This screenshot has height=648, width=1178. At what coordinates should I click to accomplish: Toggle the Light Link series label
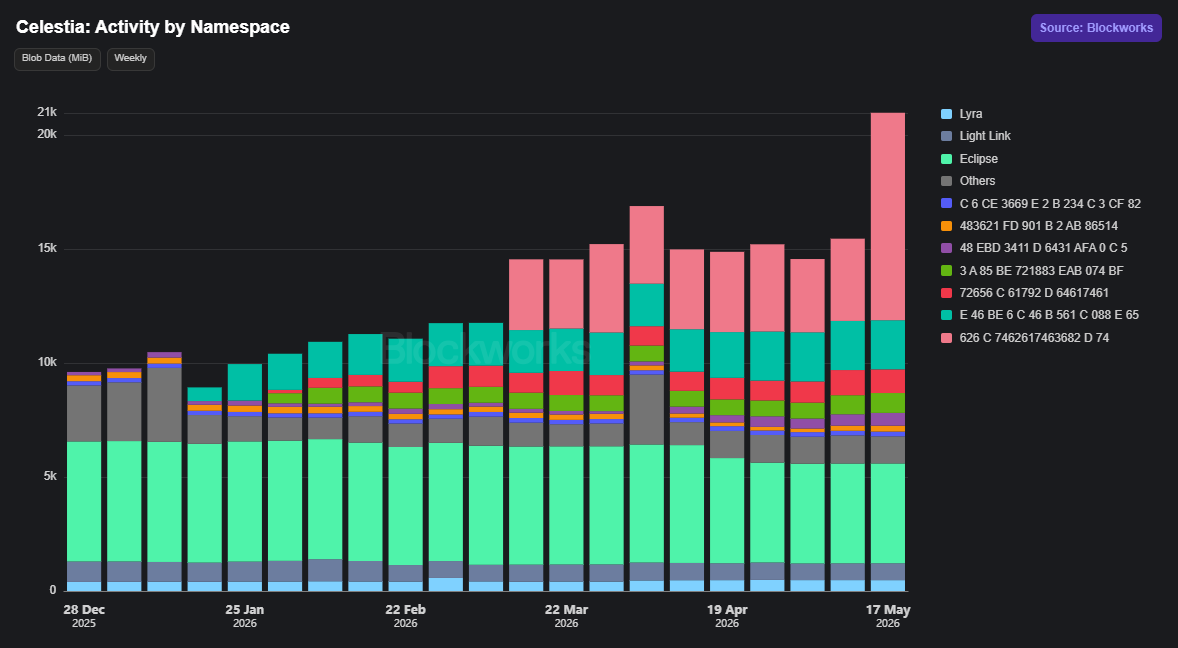[x=985, y=136]
